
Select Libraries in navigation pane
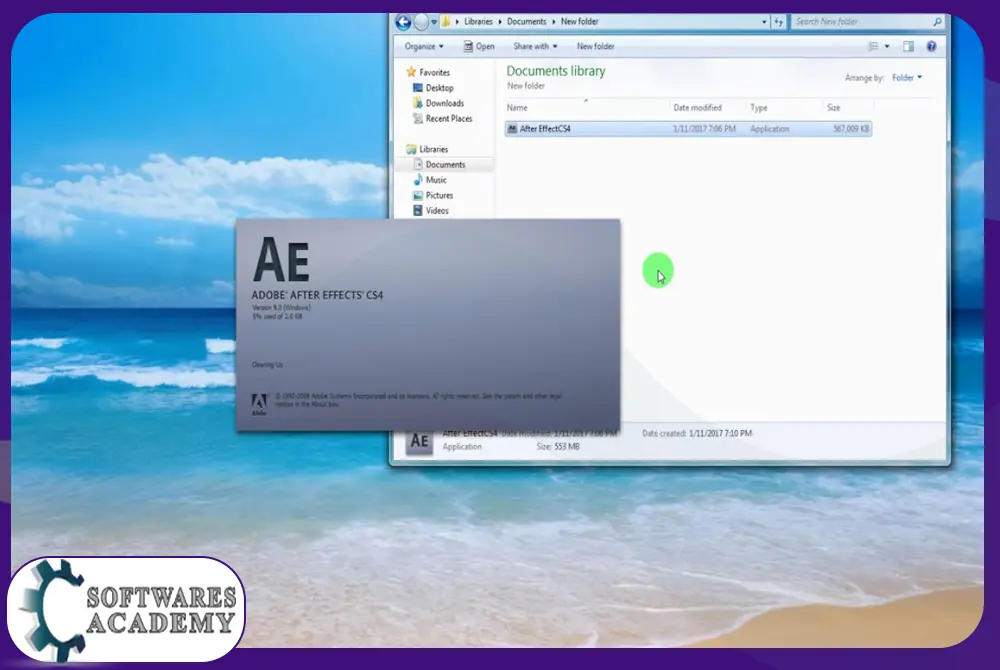434,149
